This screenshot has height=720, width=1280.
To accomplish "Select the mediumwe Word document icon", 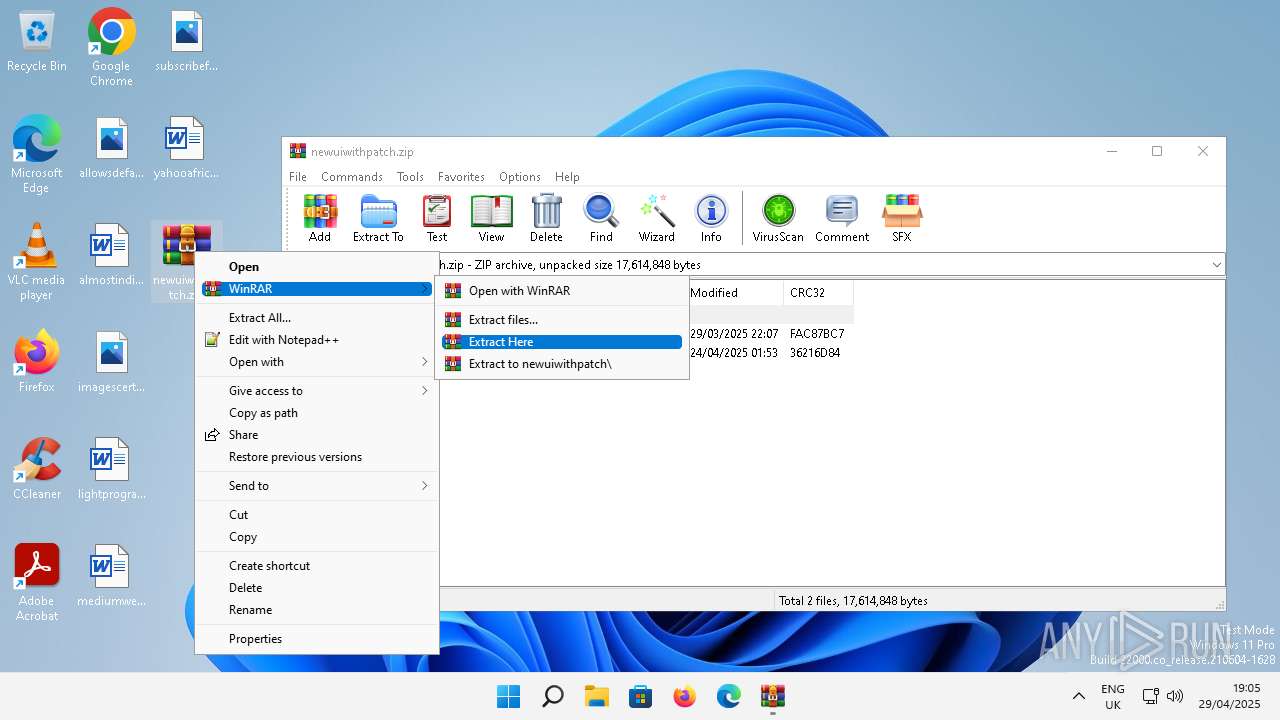I will (111, 576).
